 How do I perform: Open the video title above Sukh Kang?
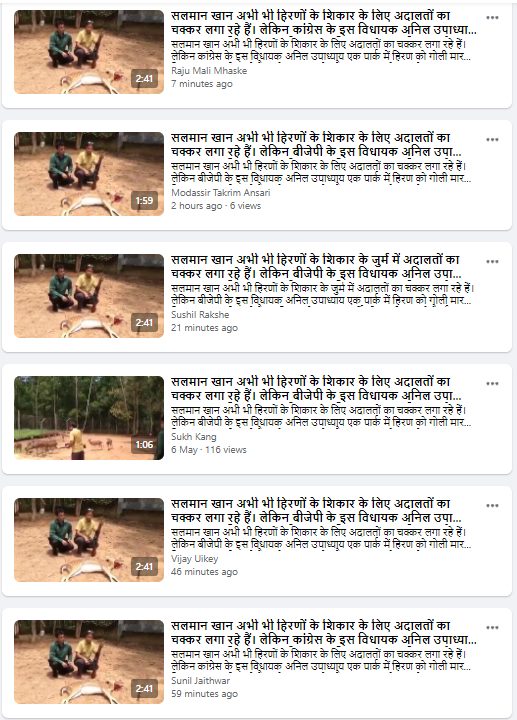316,388
